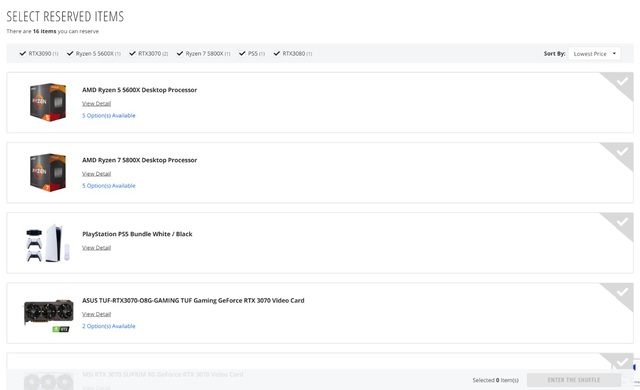Click the AMD Ryzen 5 5600X Desktop Processor title

tap(140, 90)
